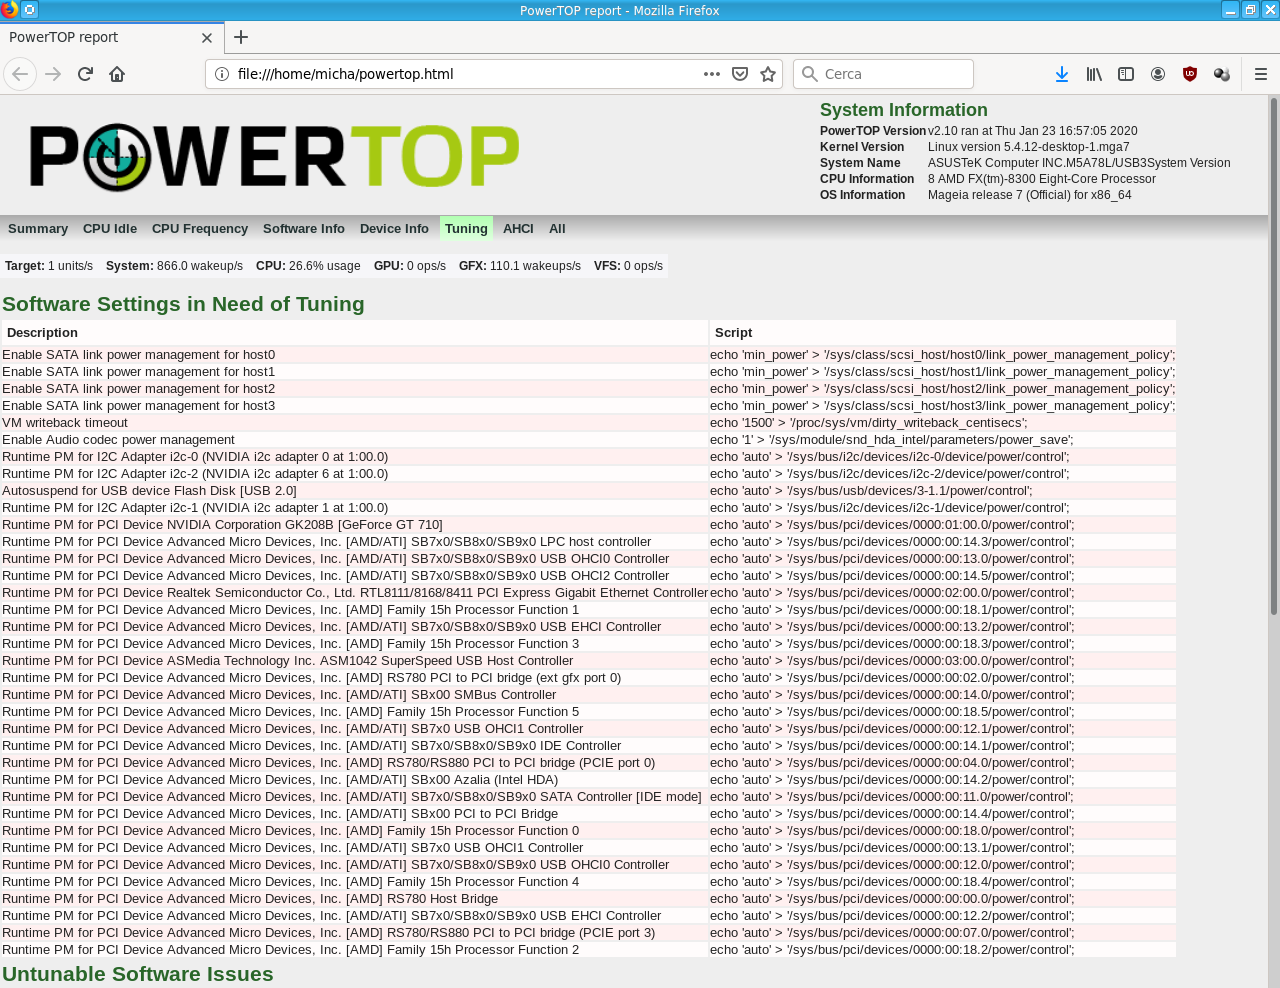Close the PowerTOP report tab

207,38
